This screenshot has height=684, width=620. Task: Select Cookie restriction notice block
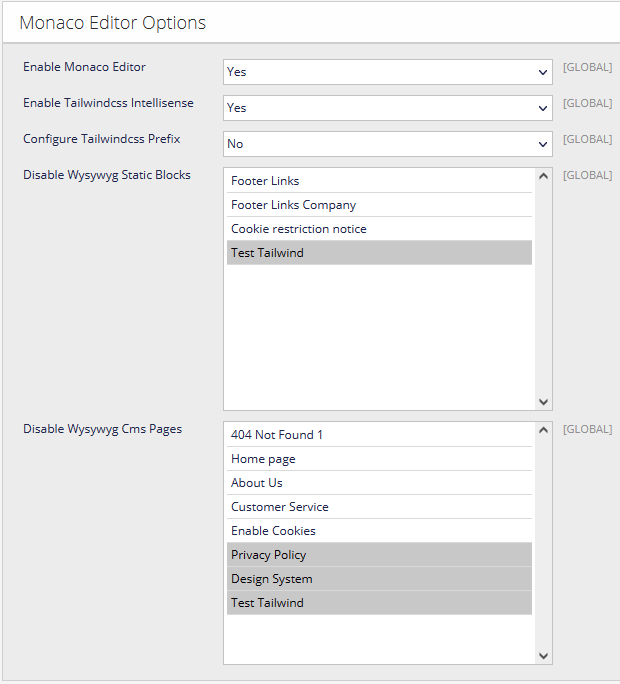click(x=379, y=229)
